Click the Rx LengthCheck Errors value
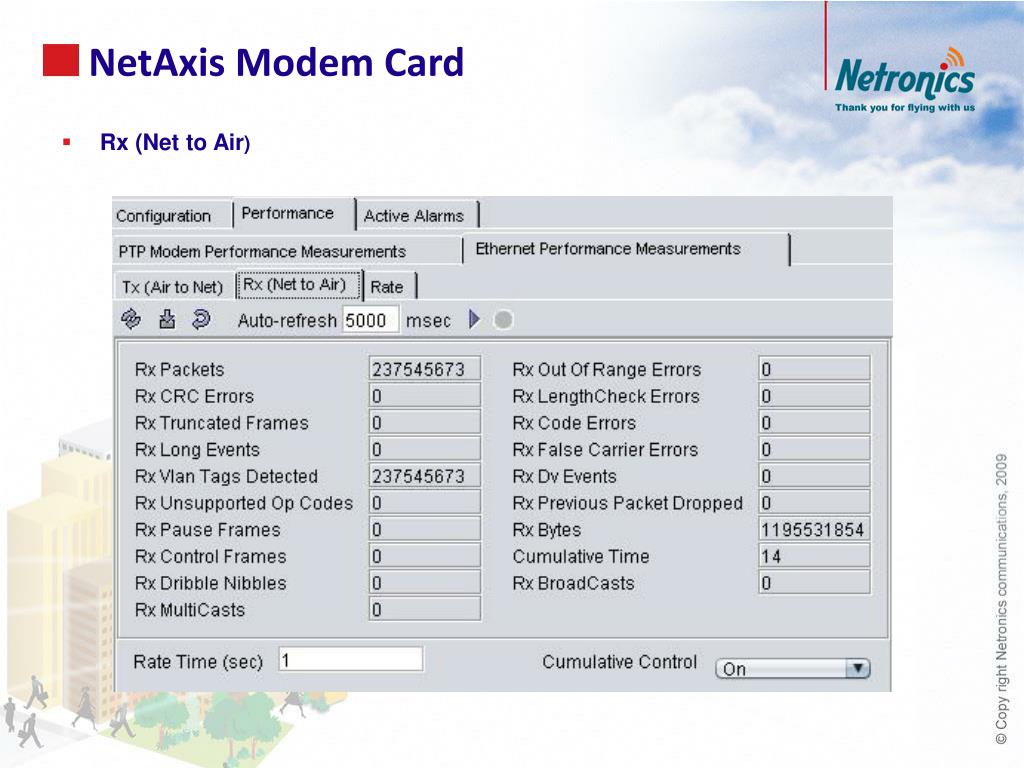This screenshot has height=768, width=1024. pos(814,396)
